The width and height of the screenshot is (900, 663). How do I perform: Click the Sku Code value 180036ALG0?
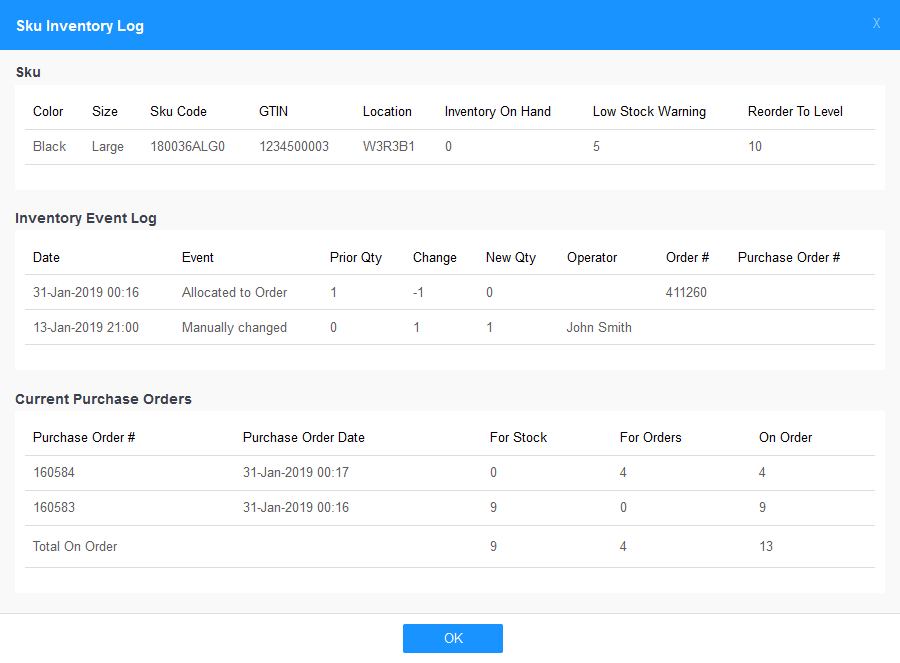coord(187,147)
